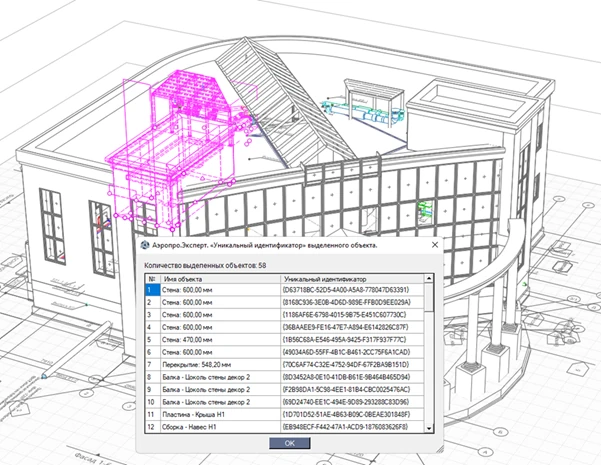Sort by the «№» column header
The width and height of the screenshot is (601, 465).
pyautogui.click(x=152, y=279)
